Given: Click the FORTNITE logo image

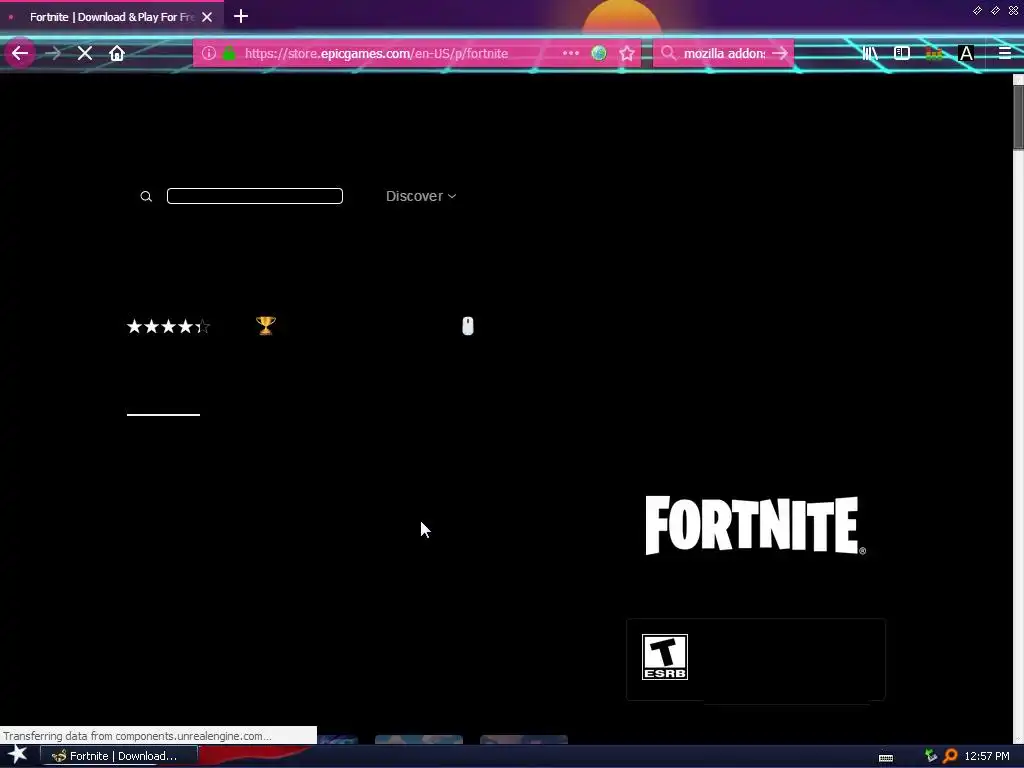Looking at the screenshot, I should tap(756, 525).
